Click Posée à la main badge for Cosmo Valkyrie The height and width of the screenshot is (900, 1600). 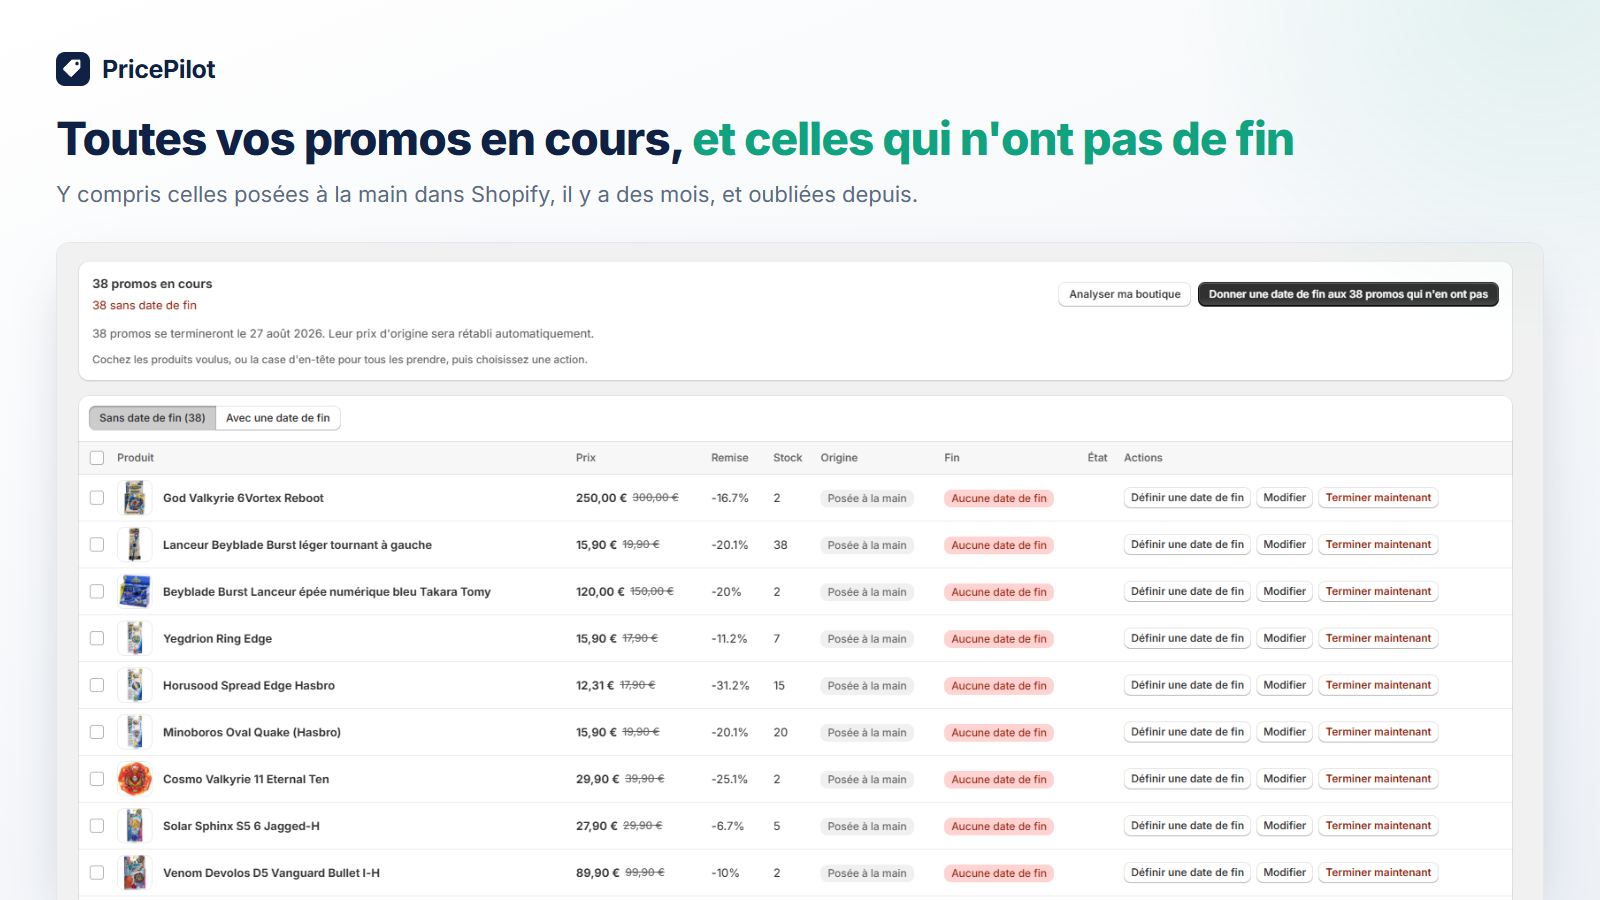click(x=867, y=780)
